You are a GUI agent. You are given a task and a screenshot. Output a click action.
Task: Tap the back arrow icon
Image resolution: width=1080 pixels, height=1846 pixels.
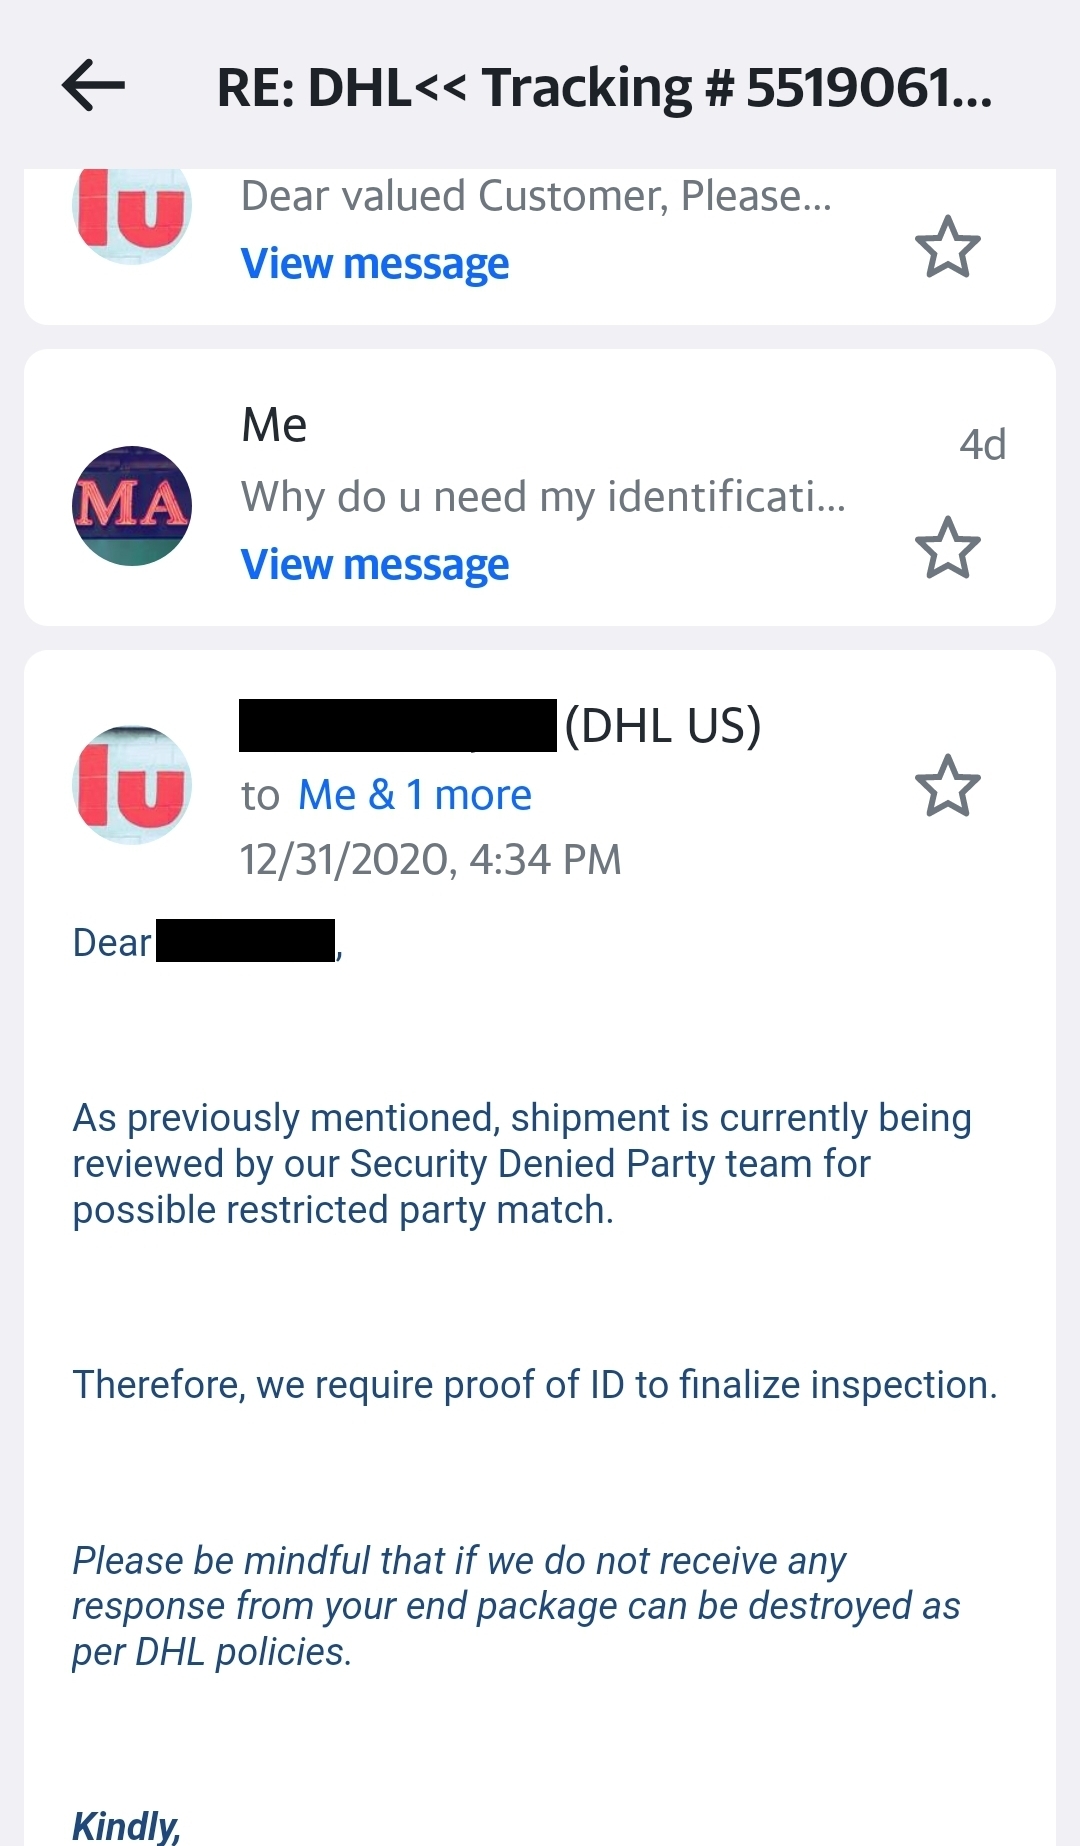click(93, 85)
